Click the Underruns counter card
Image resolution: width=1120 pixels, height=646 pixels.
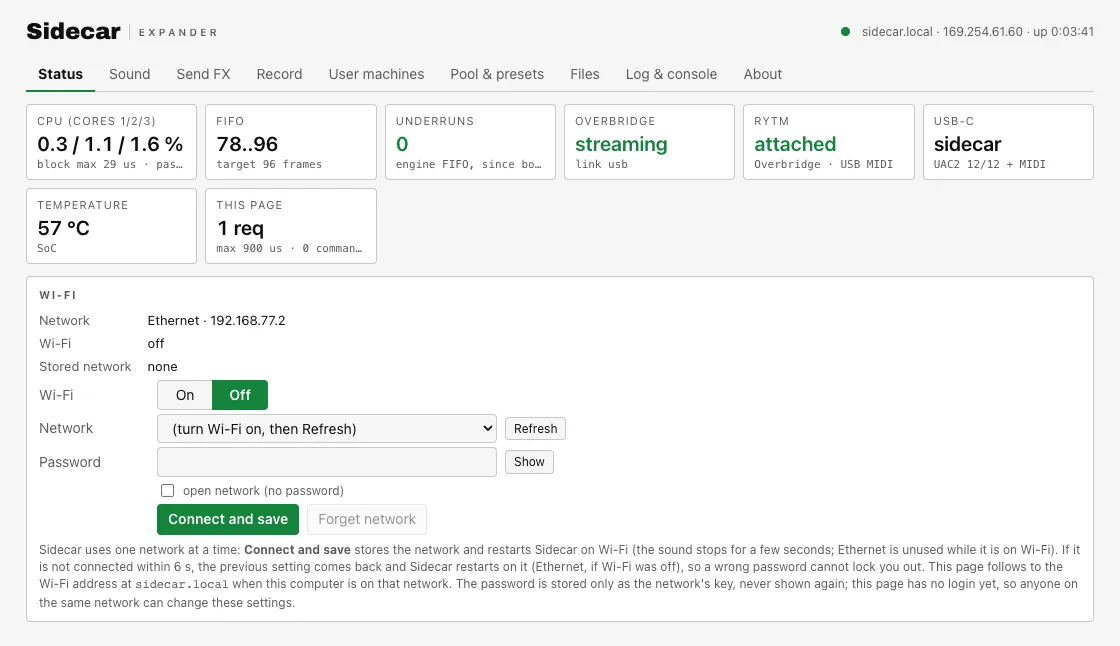click(470, 142)
